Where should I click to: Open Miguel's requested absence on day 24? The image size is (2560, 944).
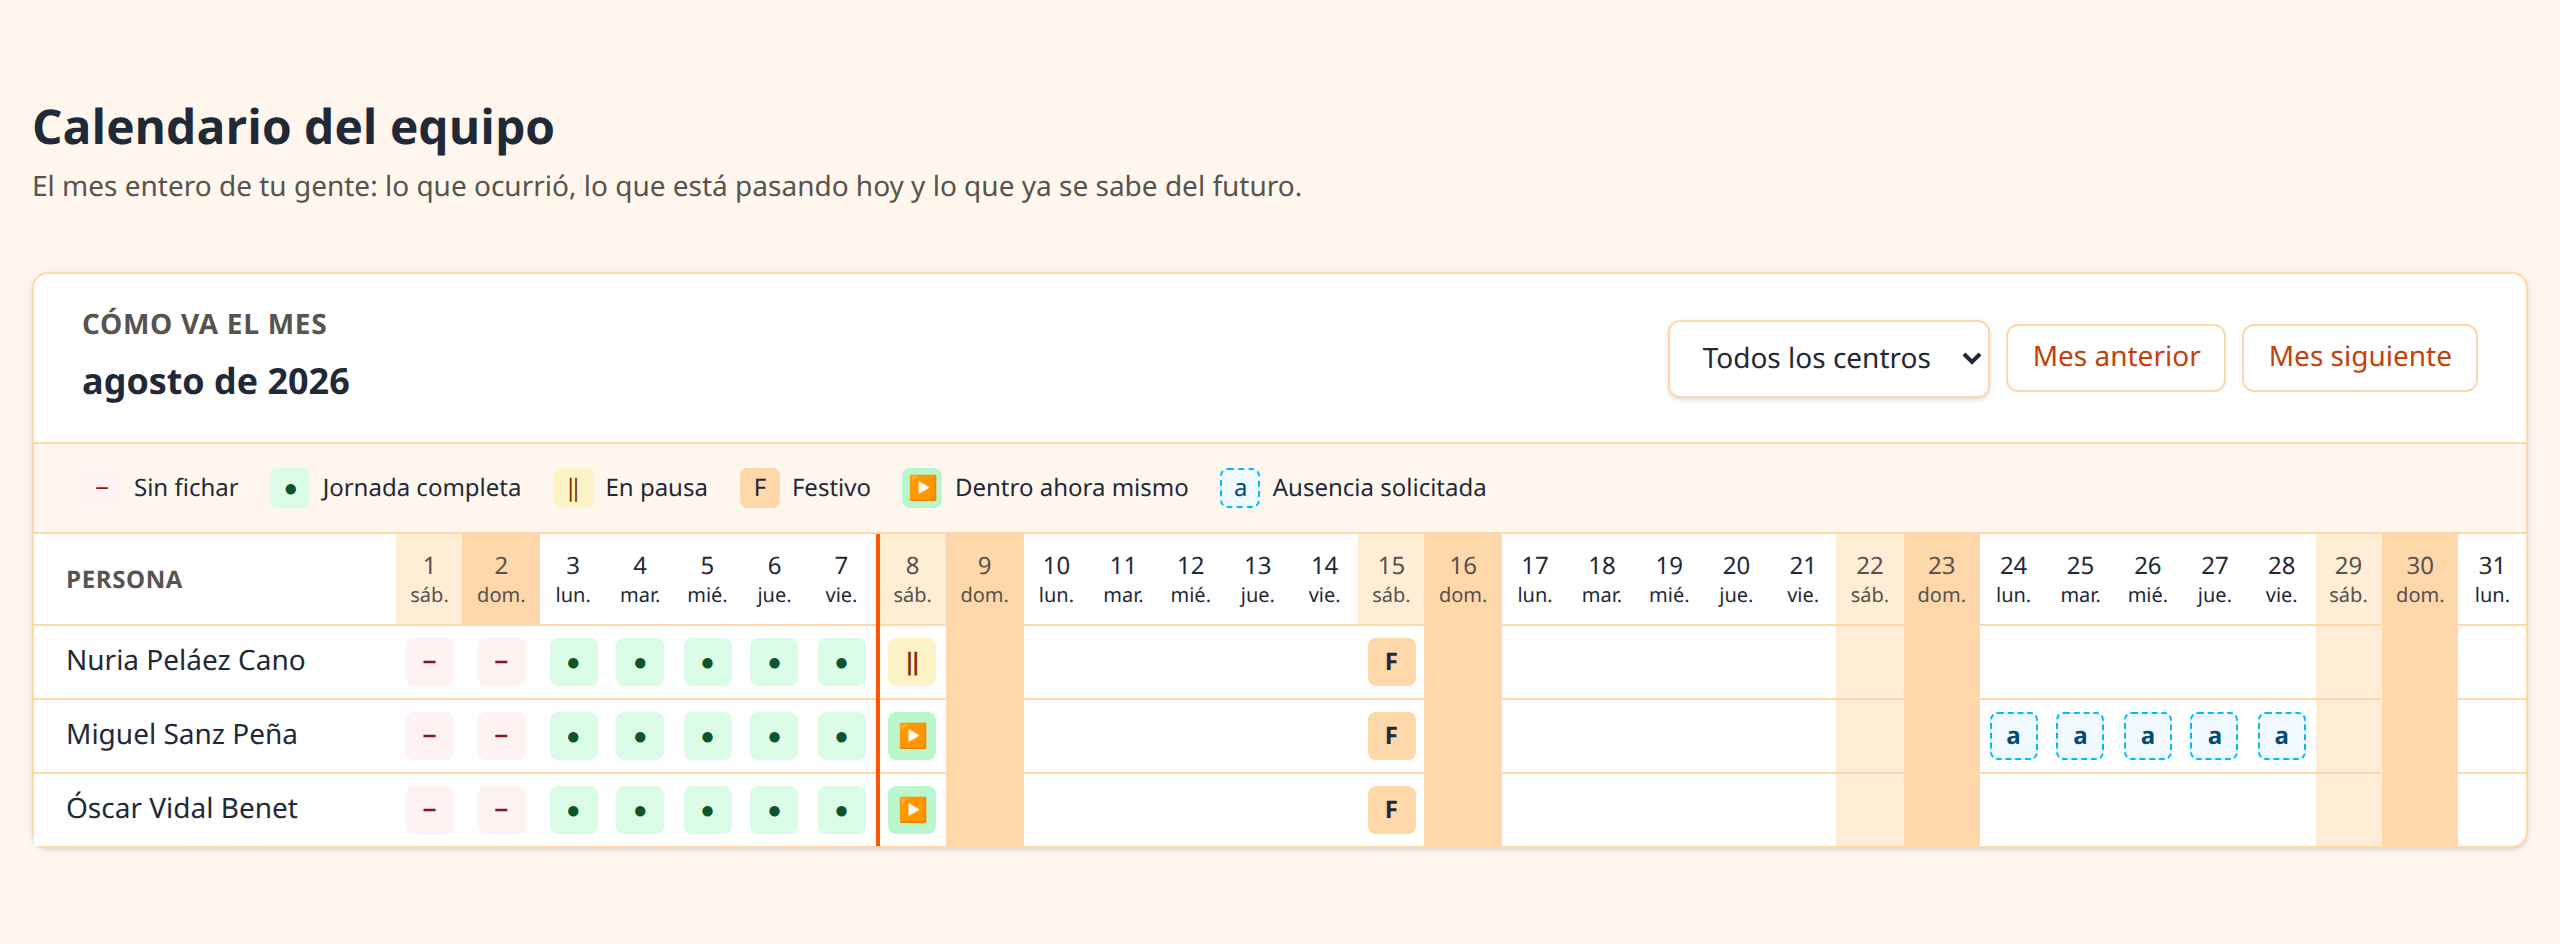click(x=2013, y=736)
